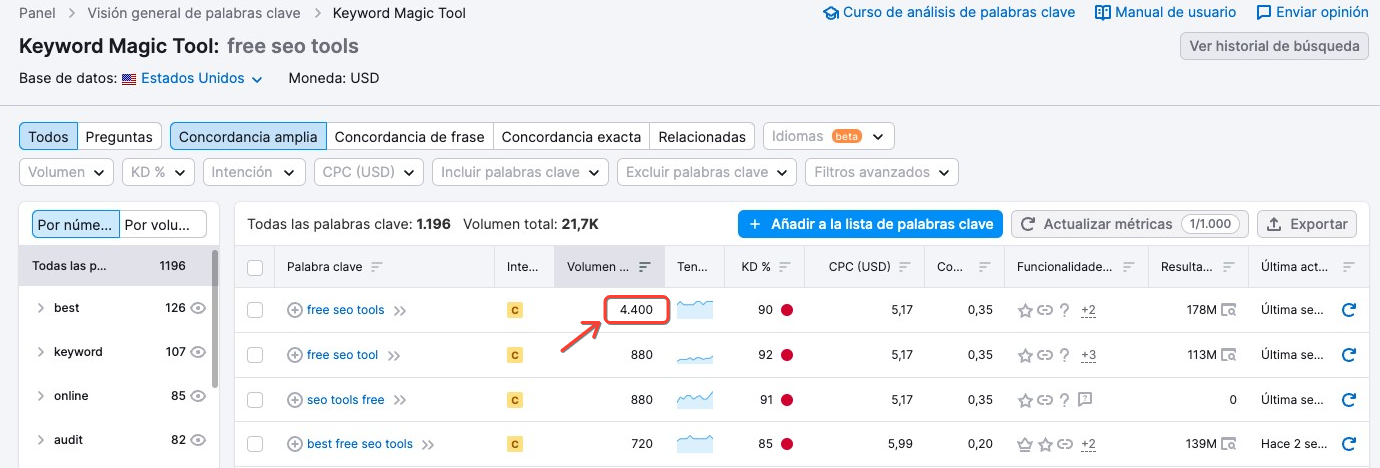The width and height of the screenshot is (1380, 468).
Task: Open Filtros avanzados dropdown
Action: pyautogui.click(x=882, y=172)
